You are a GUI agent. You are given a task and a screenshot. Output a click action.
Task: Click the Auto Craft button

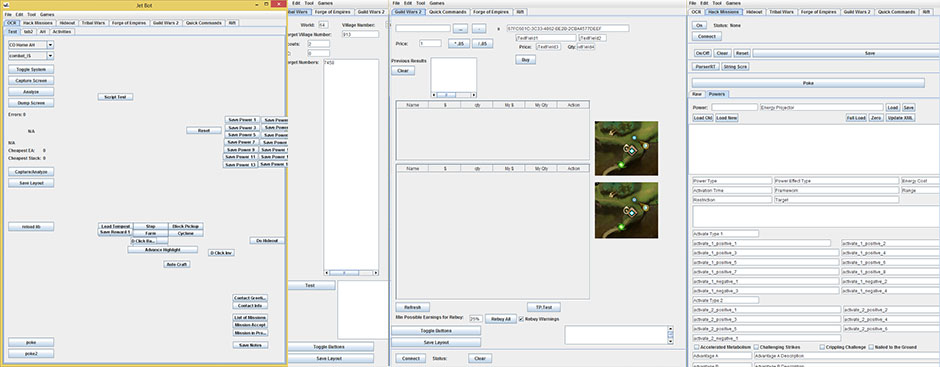tap(177, 264)
